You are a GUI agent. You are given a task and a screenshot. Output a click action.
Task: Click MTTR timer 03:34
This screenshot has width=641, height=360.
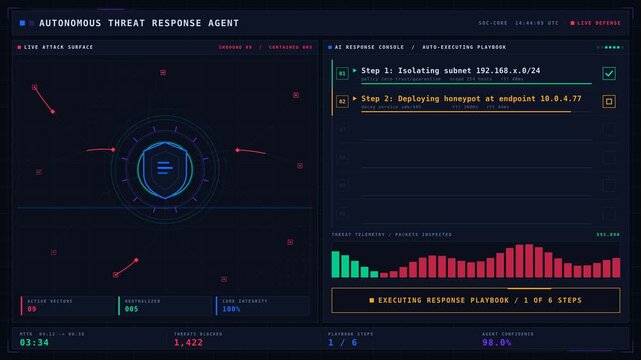click(x=34, y=342)
